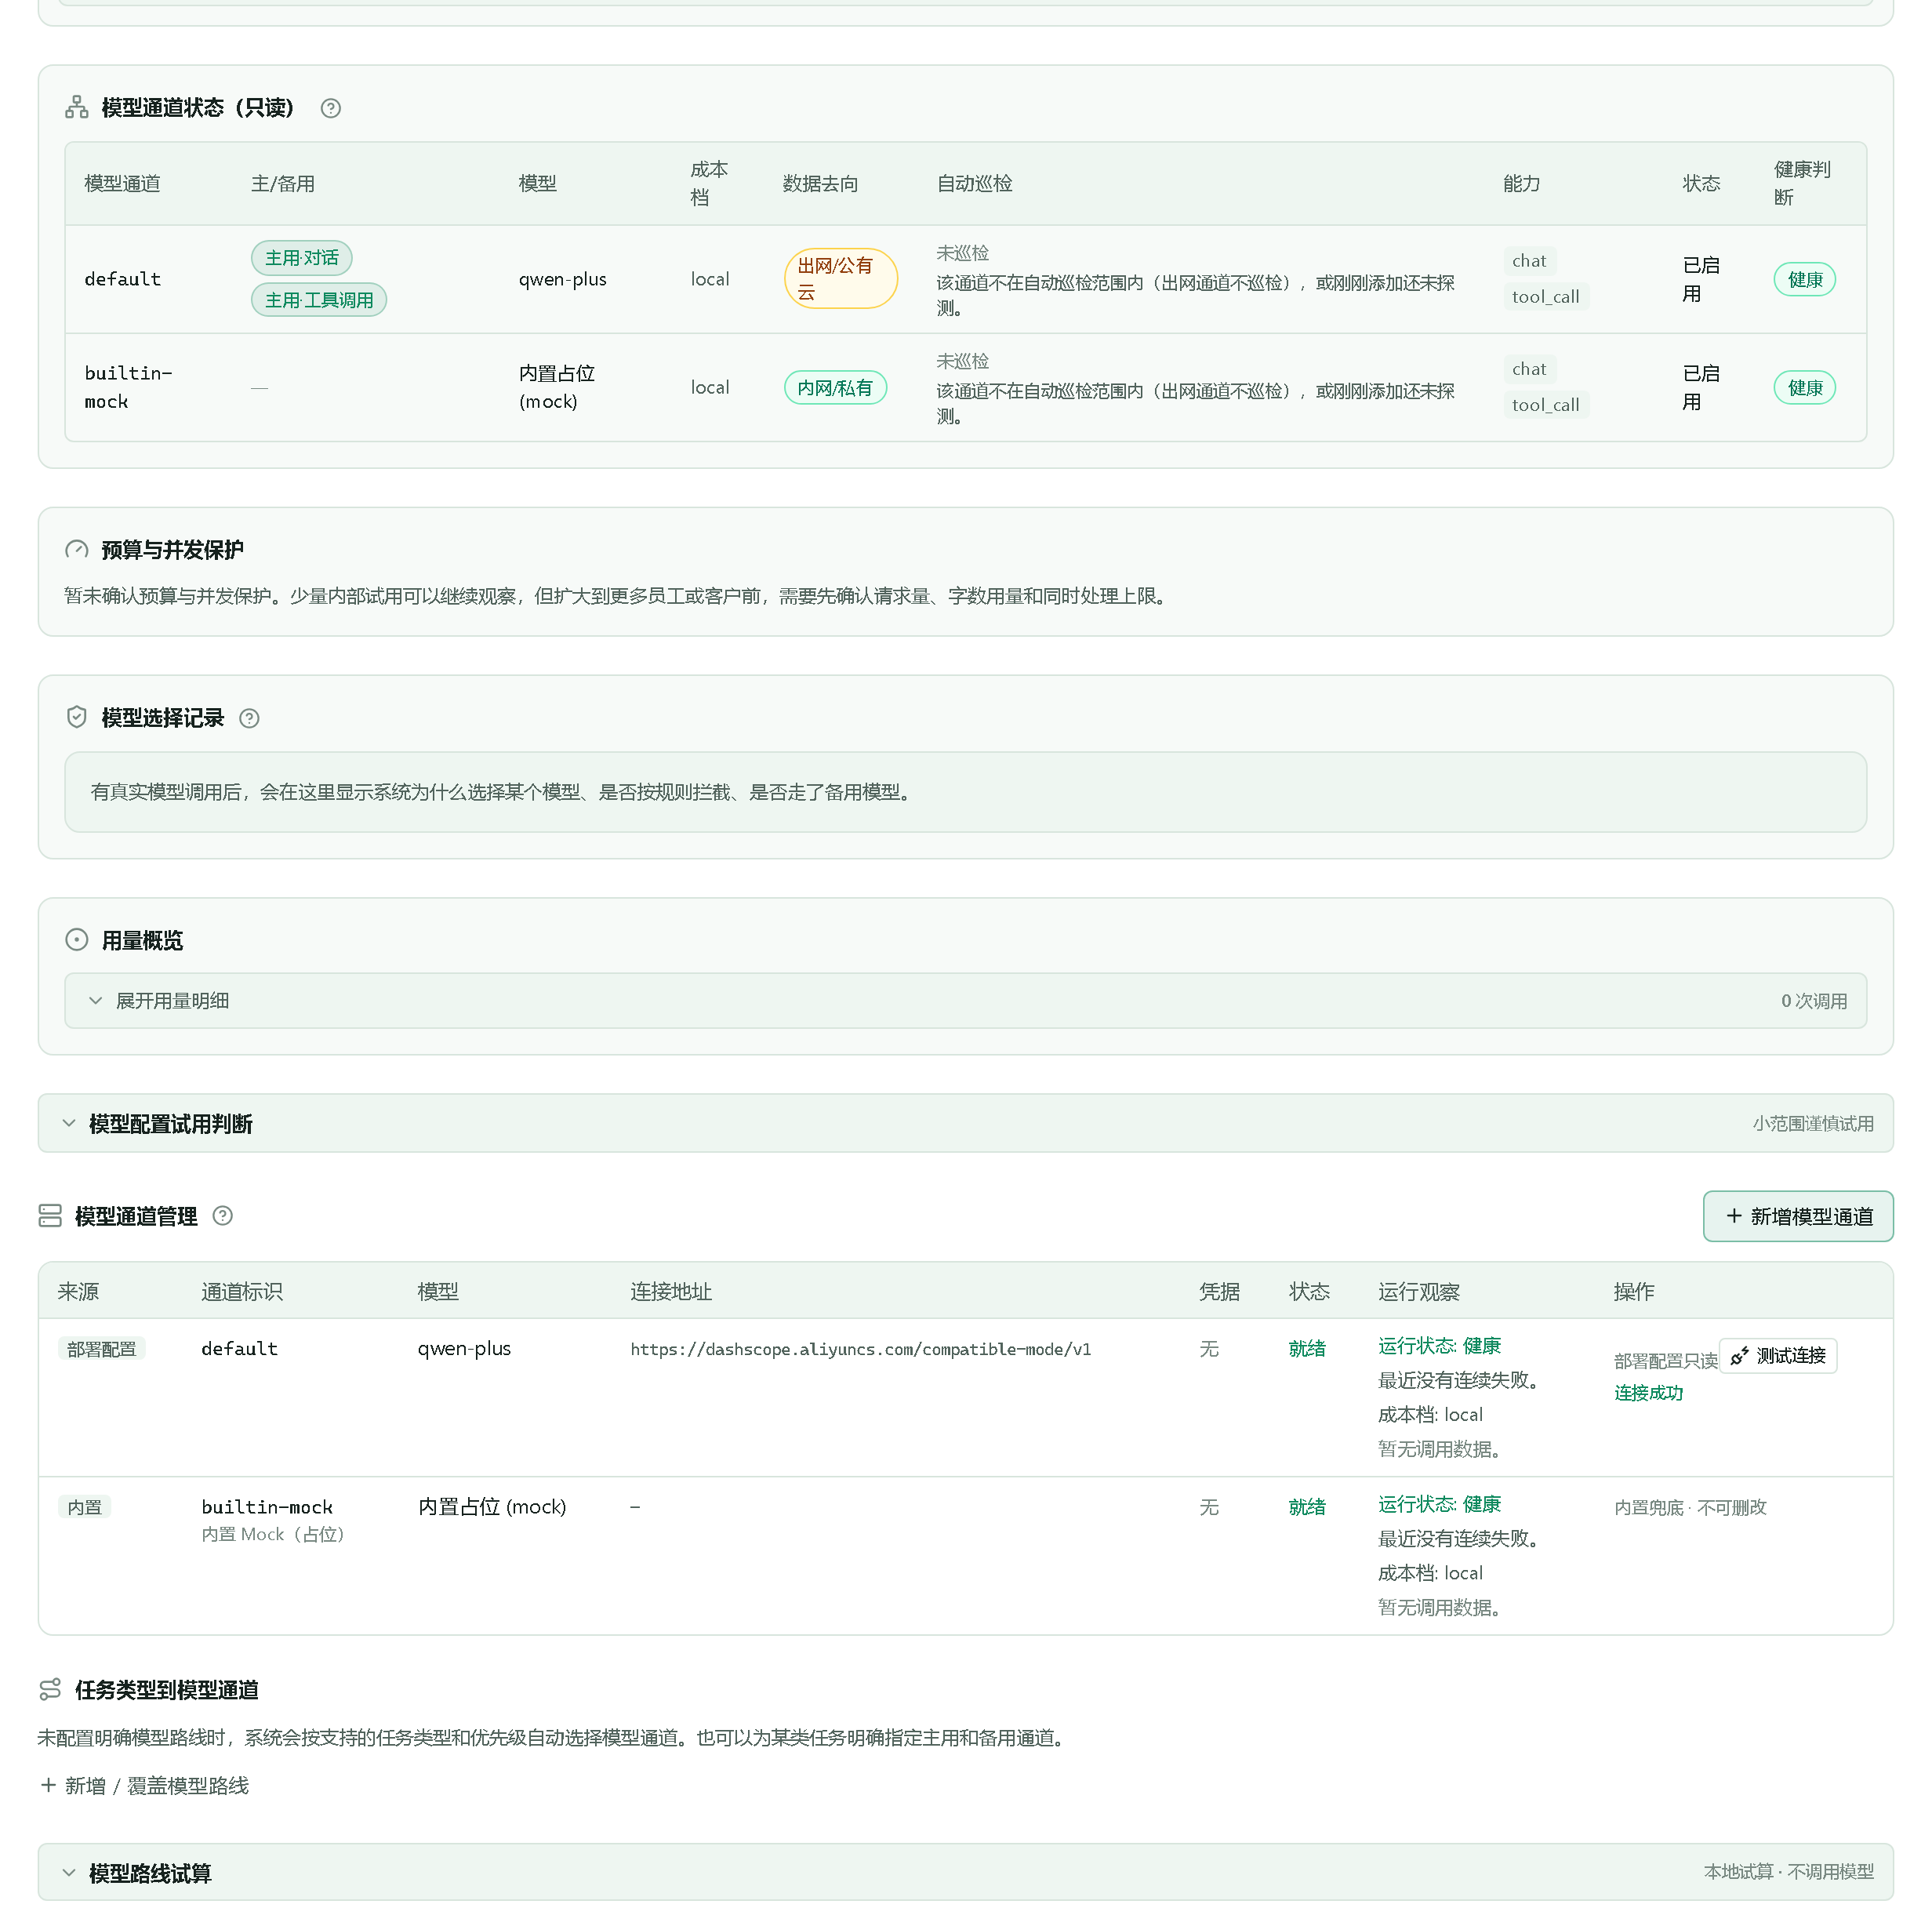This screenshot has width=1932, height=1926.
Task: Click 出网/公有云 badge
Action: coord(840,279)
